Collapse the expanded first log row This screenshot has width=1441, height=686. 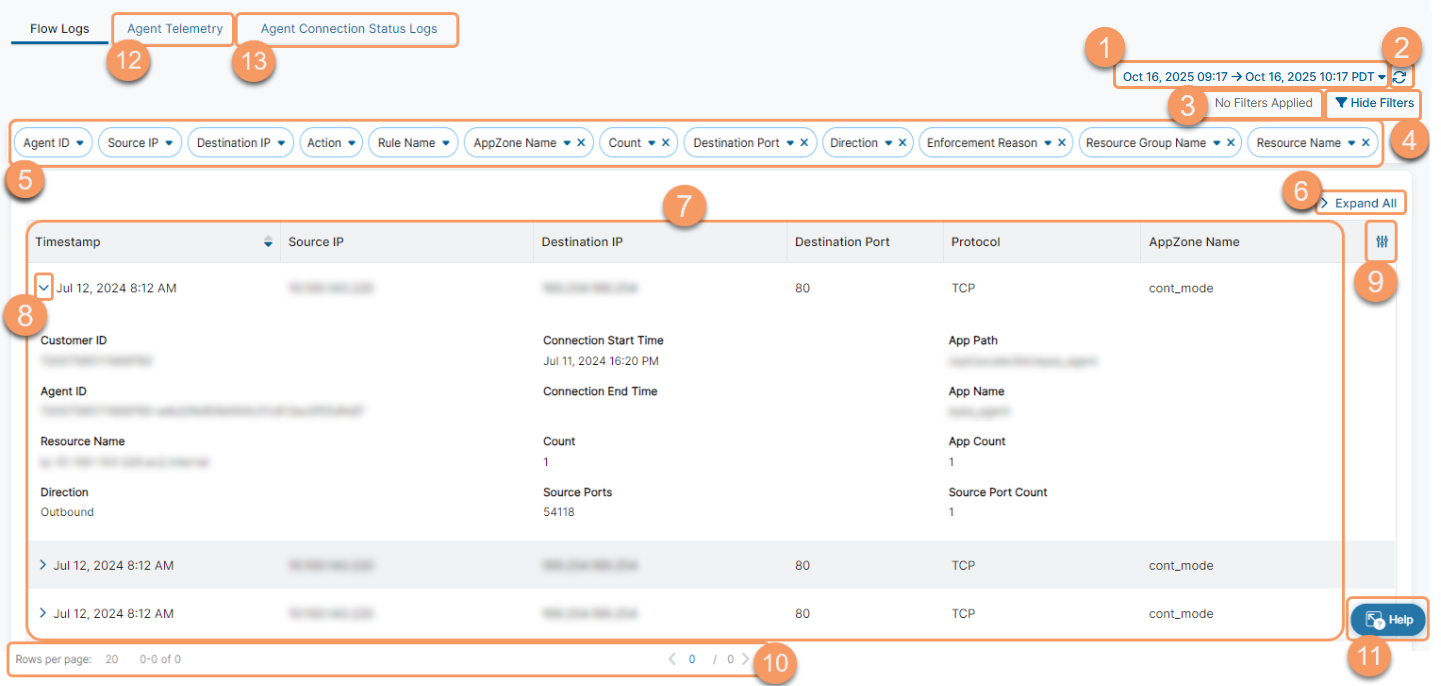pyautogui.click(x=43, y=287)
